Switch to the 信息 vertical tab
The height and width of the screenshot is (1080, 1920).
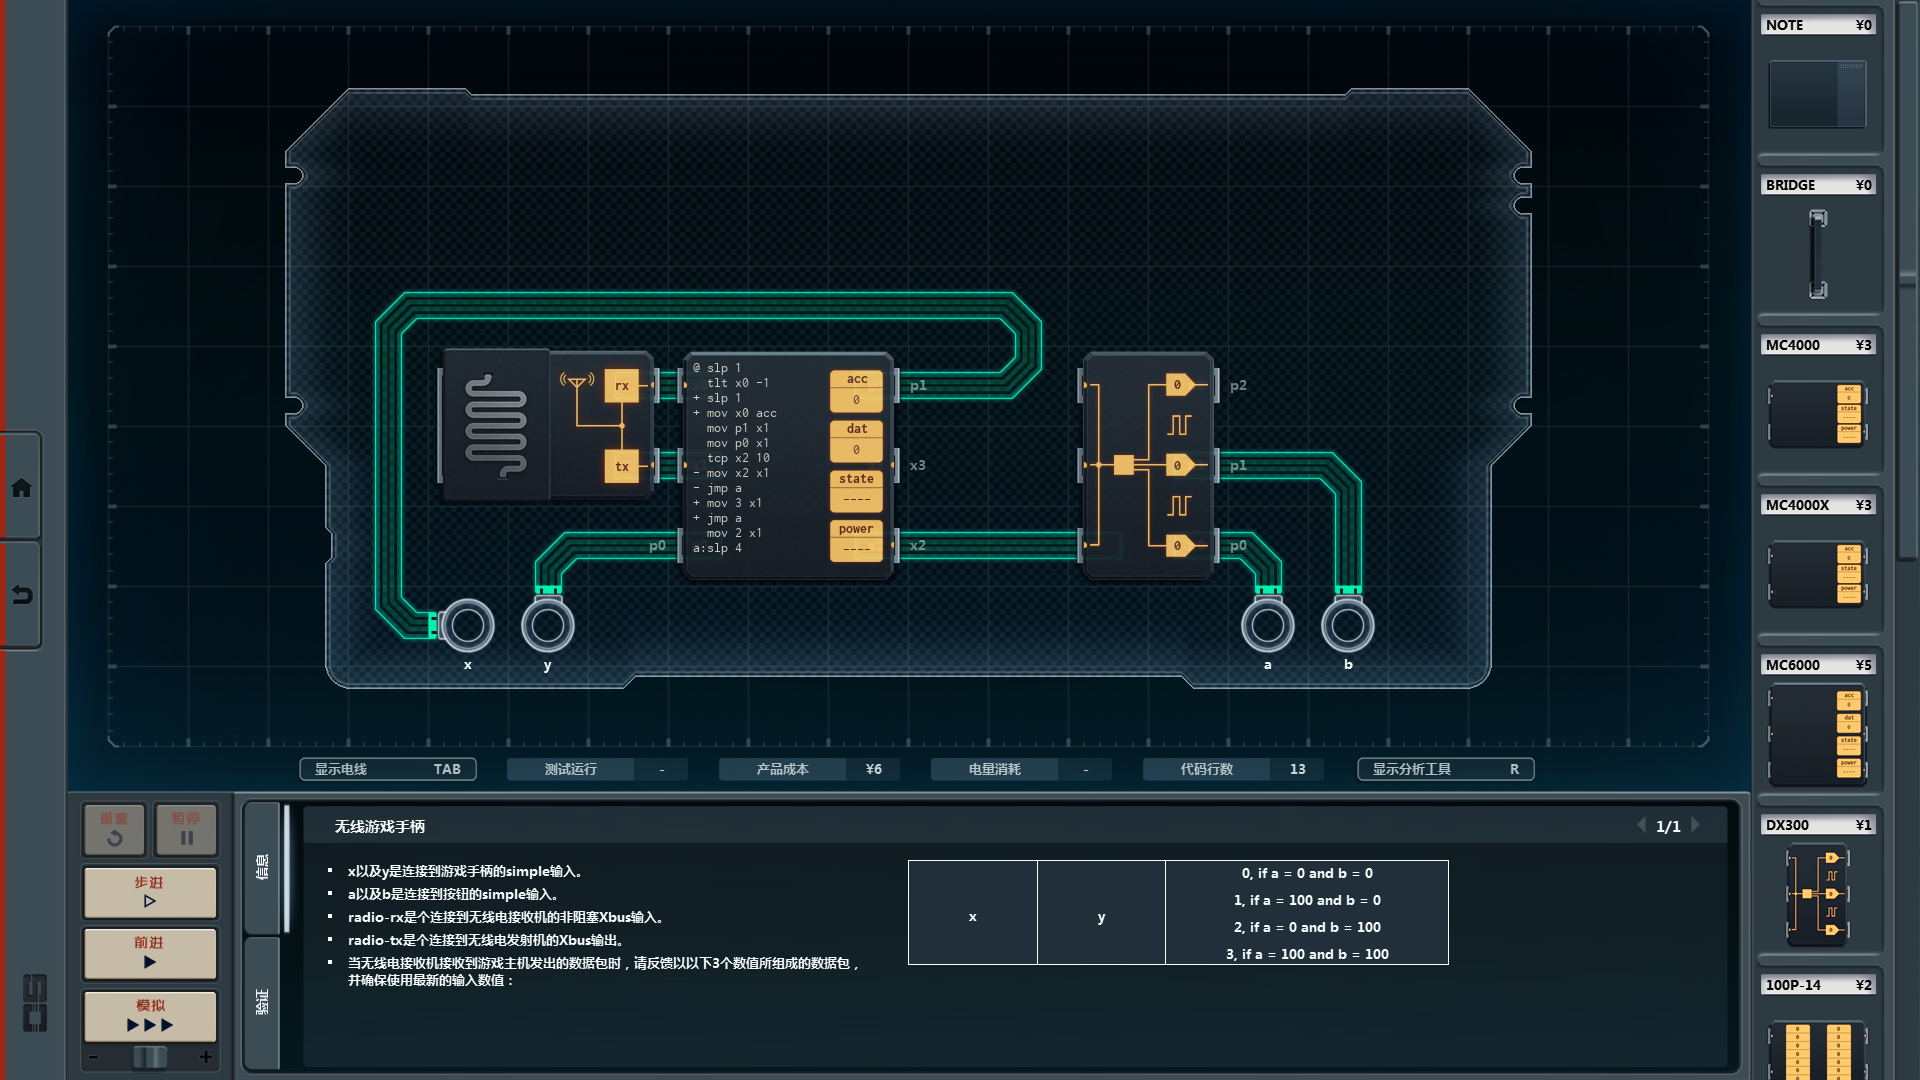click(x=262, y=866)
